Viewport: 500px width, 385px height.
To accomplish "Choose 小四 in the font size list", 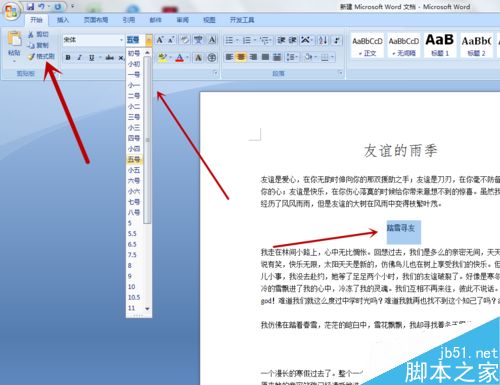I will [x=134, y=149].
